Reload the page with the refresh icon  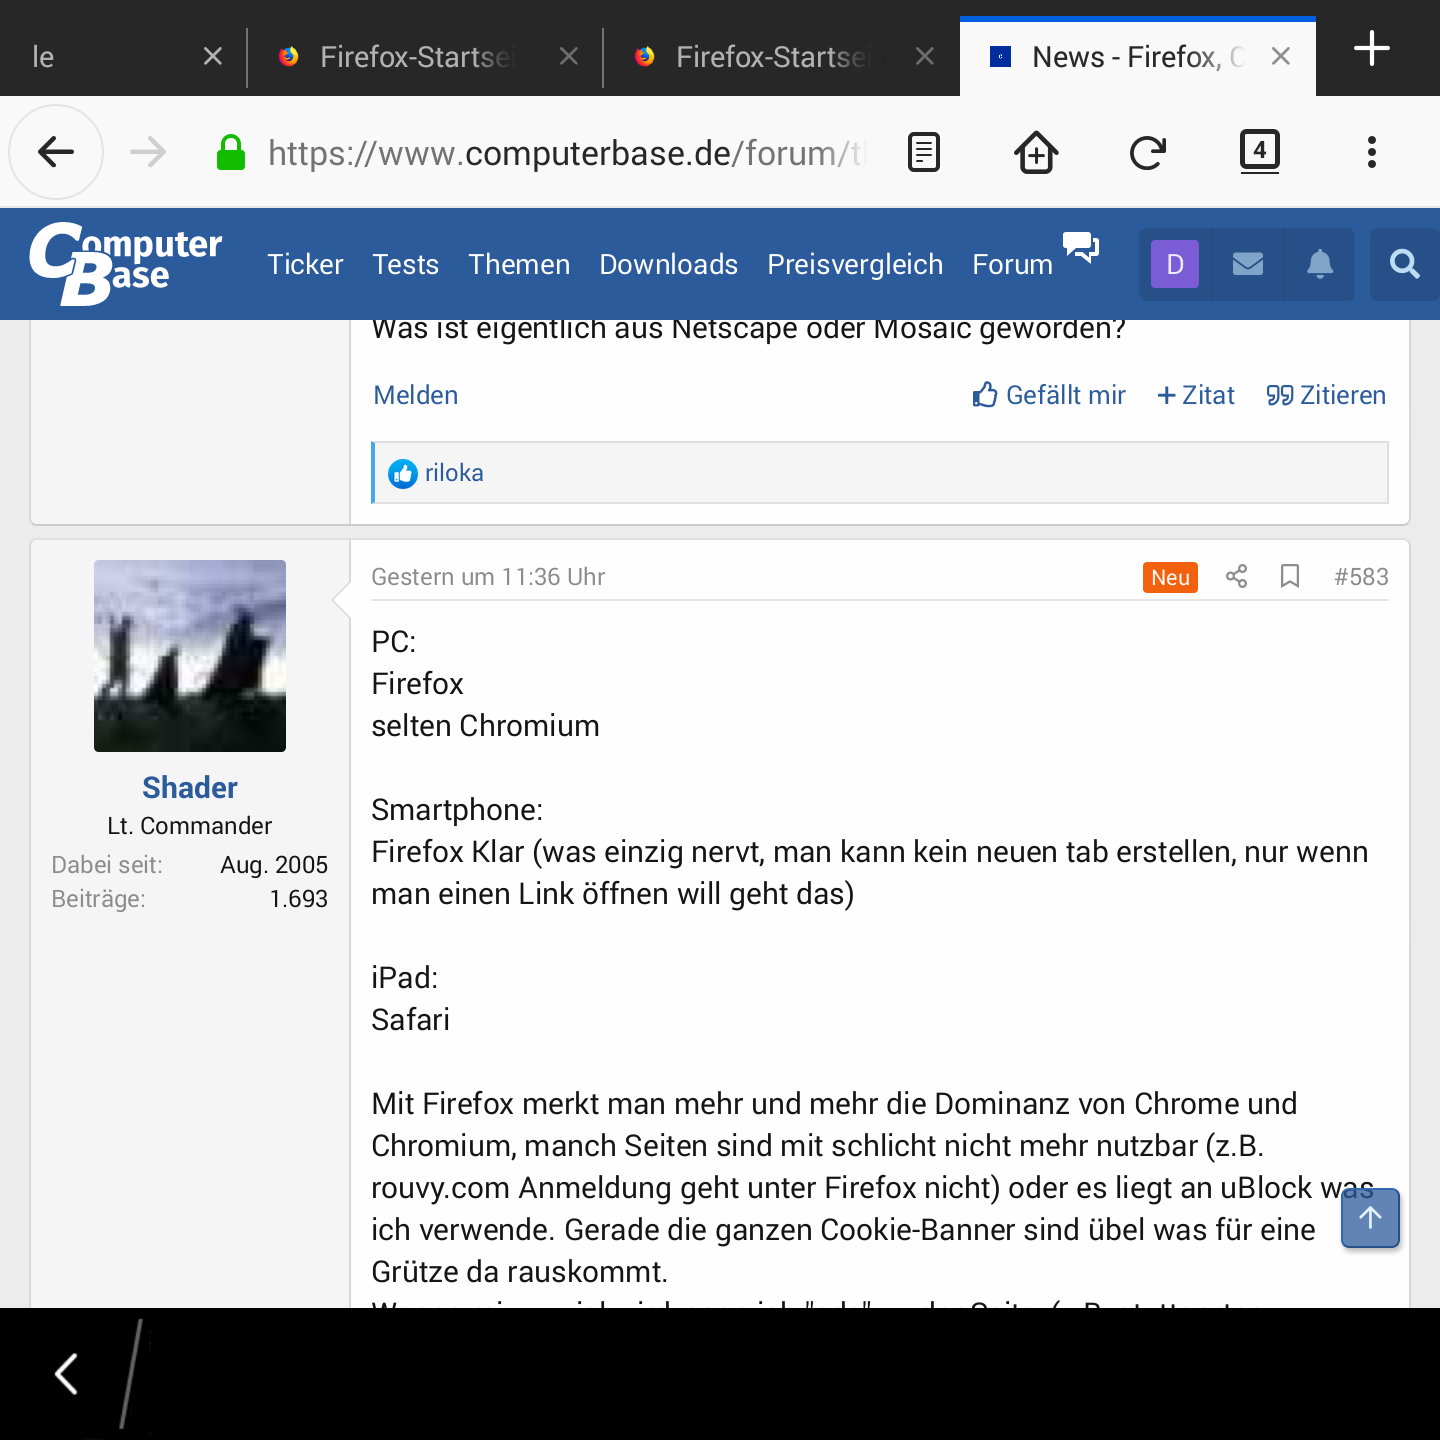tap(1148, 152)
